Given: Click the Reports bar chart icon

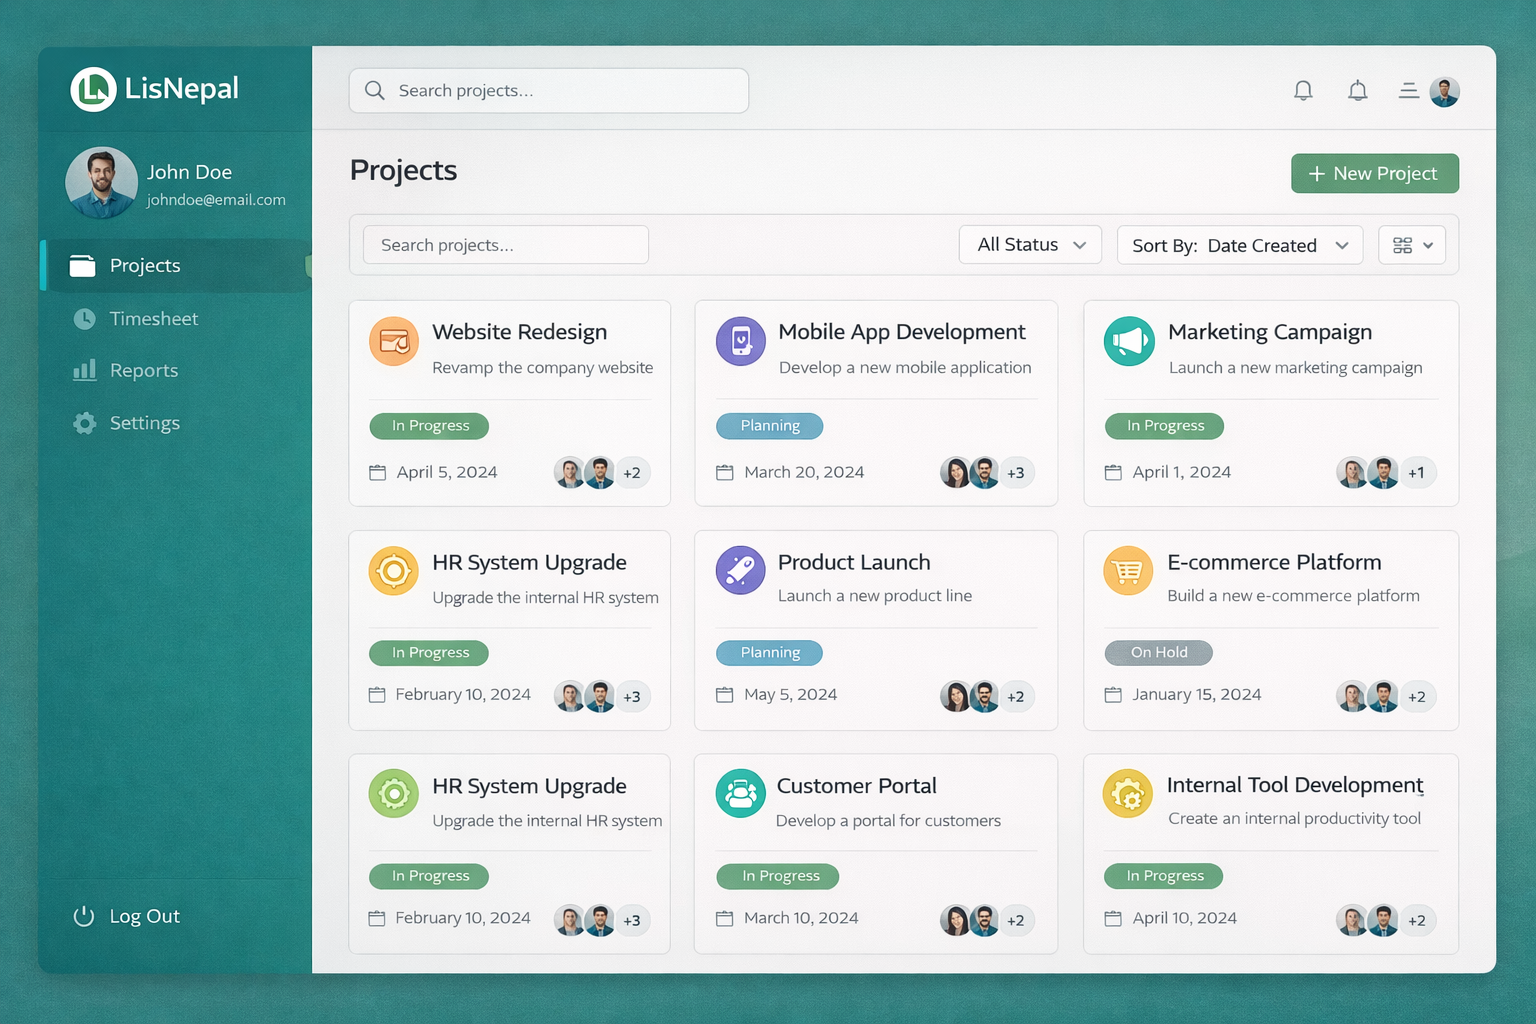Looking at the screenshot, I should 85,370.
